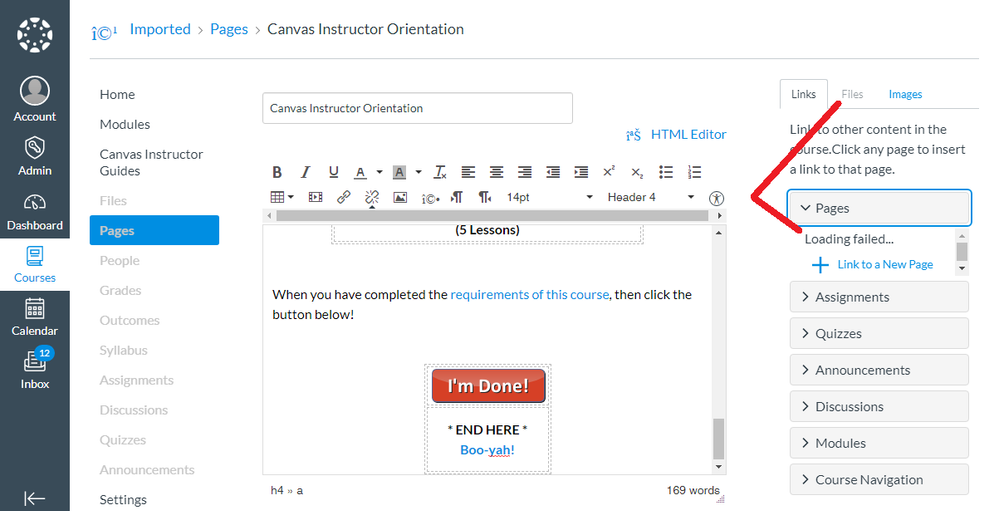Click the text color A button

coord(361,172)
